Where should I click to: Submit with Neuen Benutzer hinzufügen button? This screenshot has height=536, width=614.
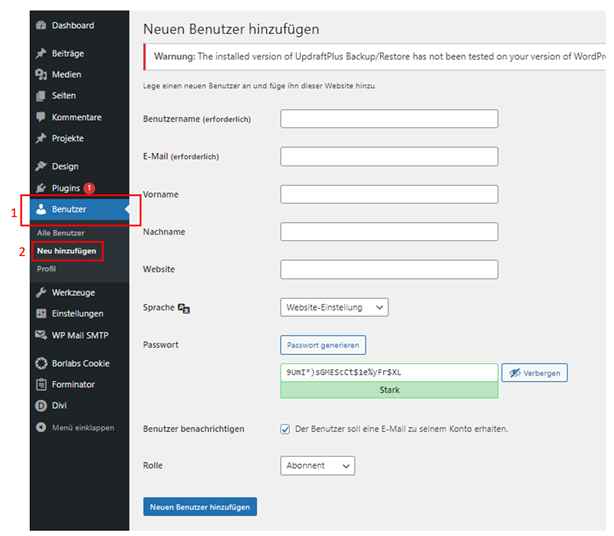200,507
